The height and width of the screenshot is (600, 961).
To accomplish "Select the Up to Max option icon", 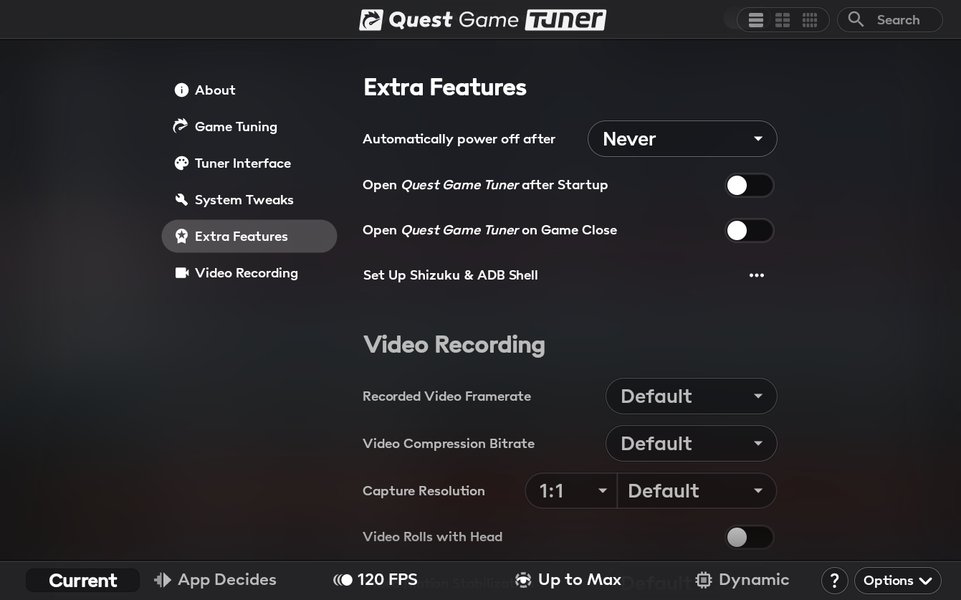I will pyautogui.click(x=523, y=580).
